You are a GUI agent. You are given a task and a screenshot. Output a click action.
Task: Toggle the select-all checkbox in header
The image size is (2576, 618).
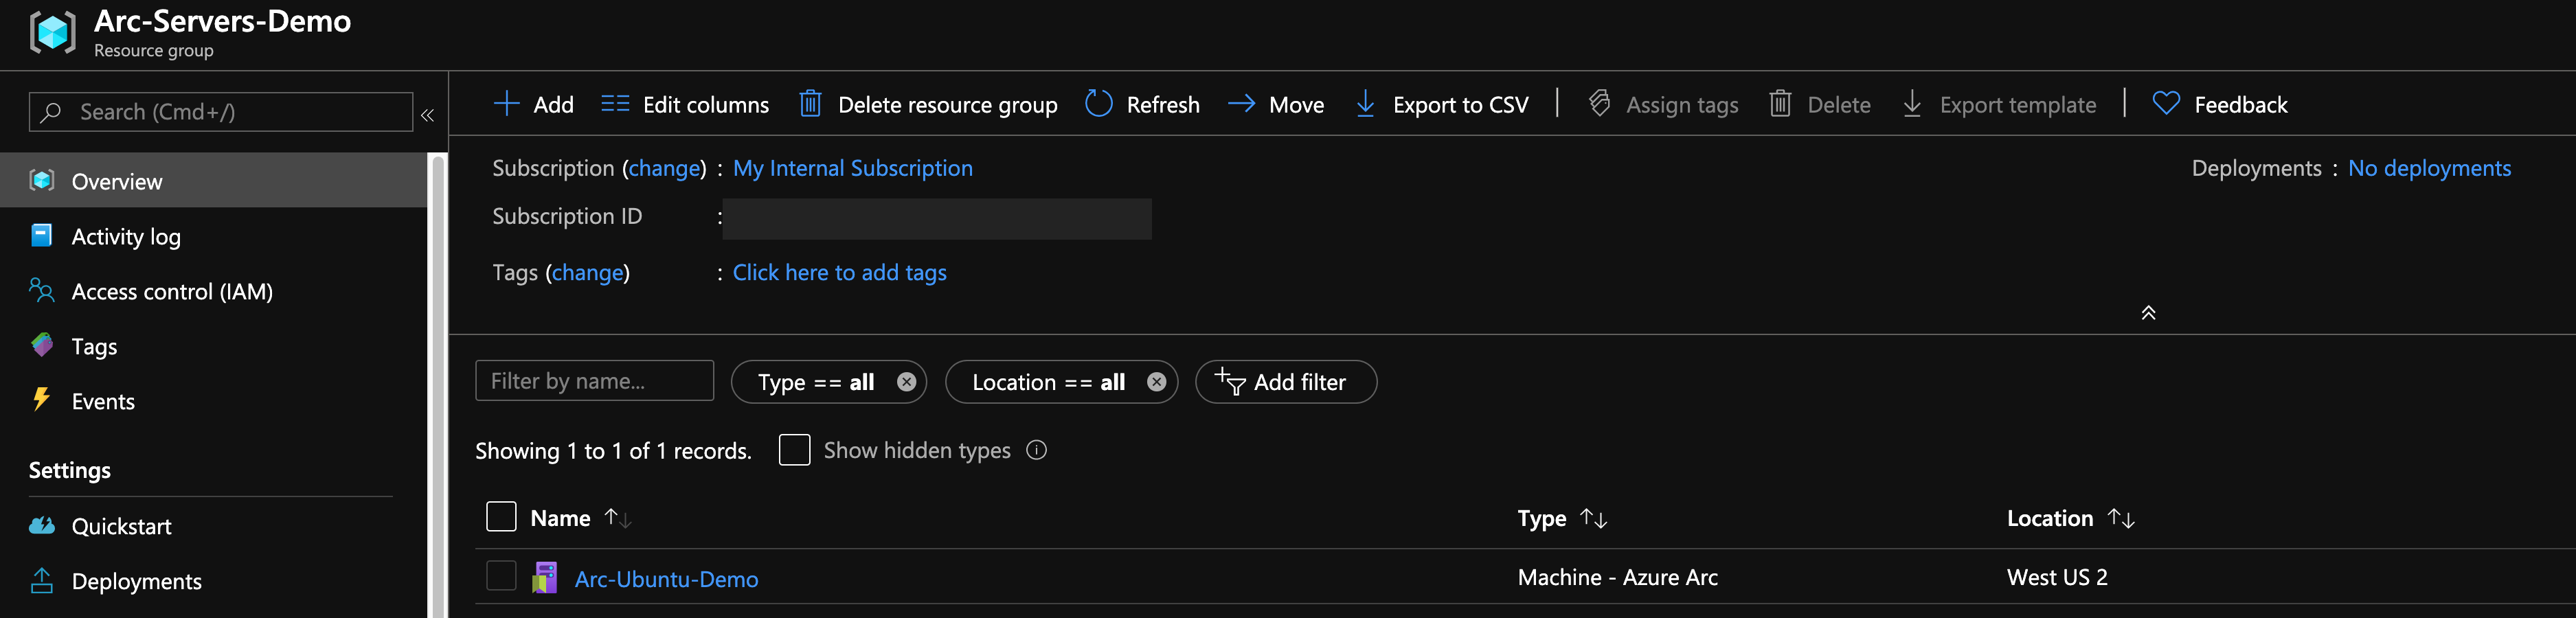pos(501,516)
